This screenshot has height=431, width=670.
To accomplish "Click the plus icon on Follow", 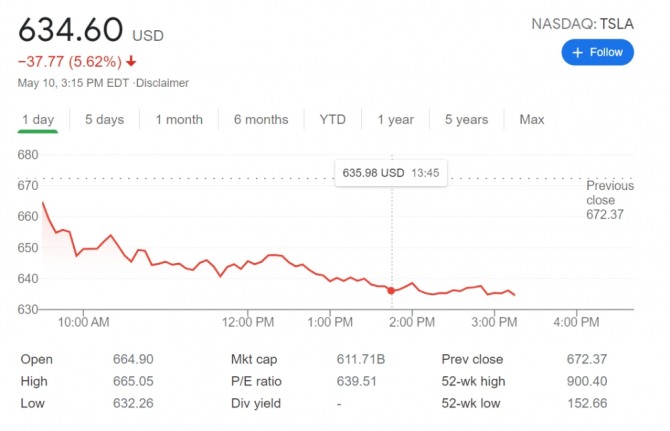I will click(x=576, y=52).
